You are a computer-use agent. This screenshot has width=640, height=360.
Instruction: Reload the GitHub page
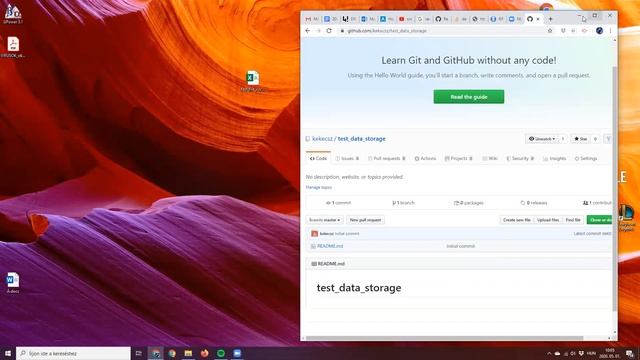coord(329,31)
